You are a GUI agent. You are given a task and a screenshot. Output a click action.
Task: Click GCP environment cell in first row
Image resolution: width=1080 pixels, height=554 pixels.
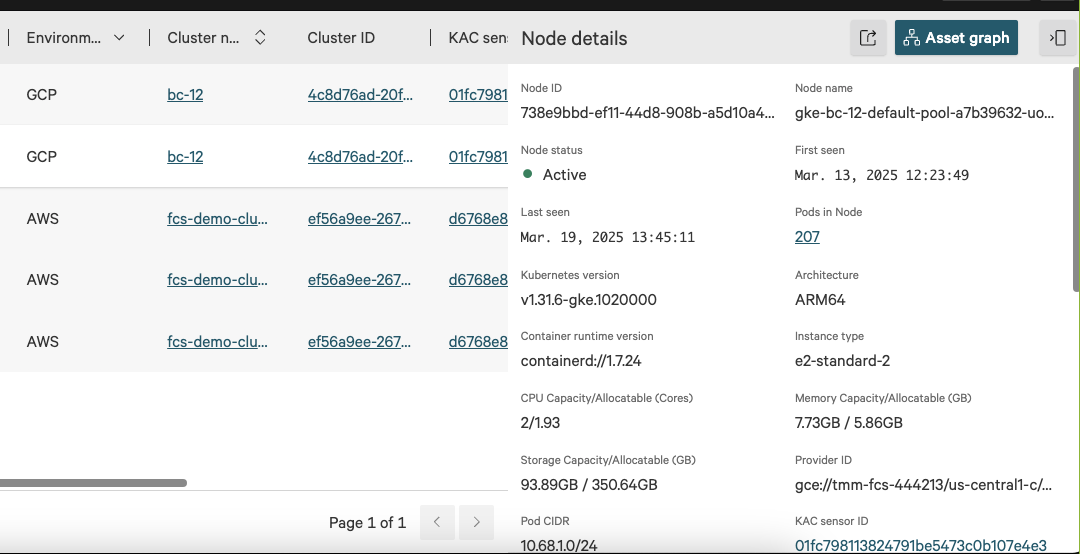pyautogui.click(x=41, y=95)
